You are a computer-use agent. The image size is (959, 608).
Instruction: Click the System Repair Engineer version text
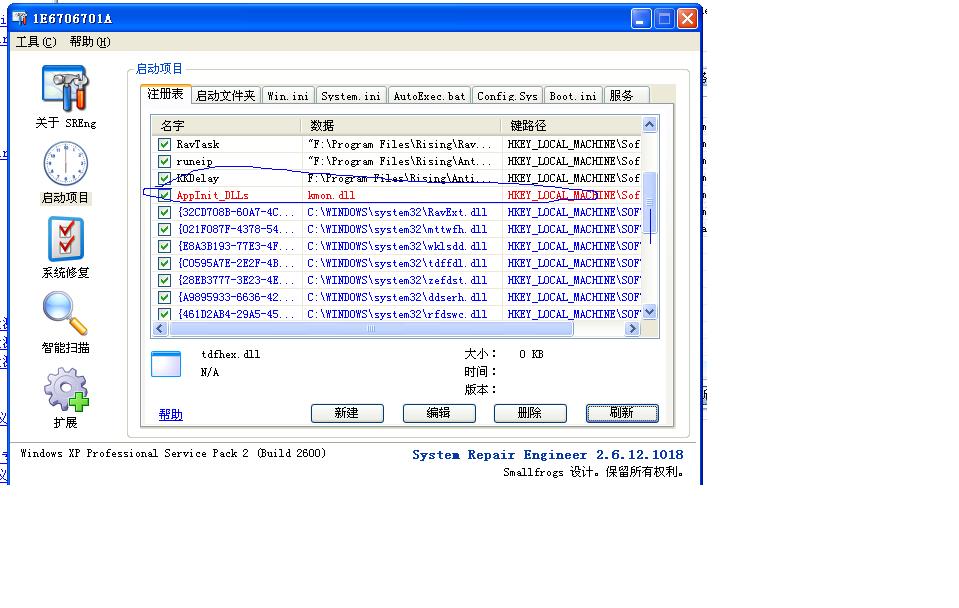click(547, 455)
